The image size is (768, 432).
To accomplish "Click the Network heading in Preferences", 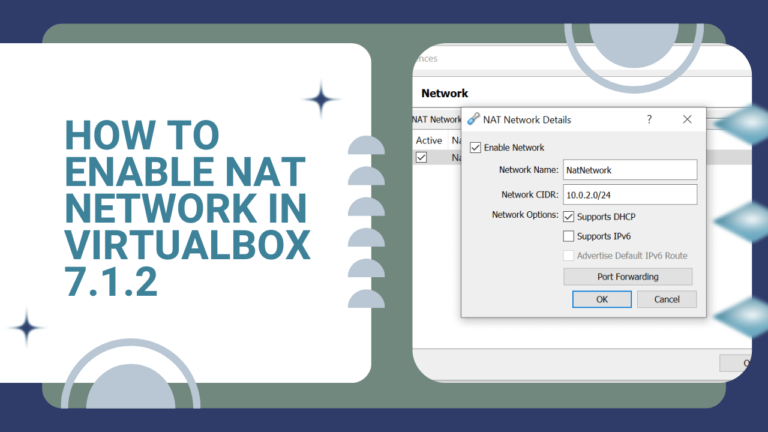I will click(444, 93).
